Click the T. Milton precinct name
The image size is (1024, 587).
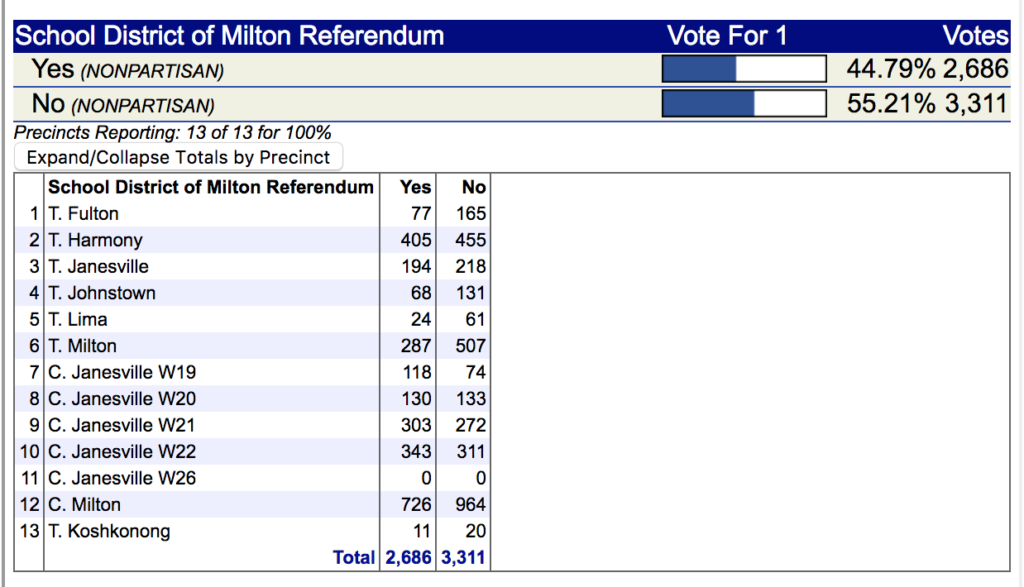(x=82, y=346)
